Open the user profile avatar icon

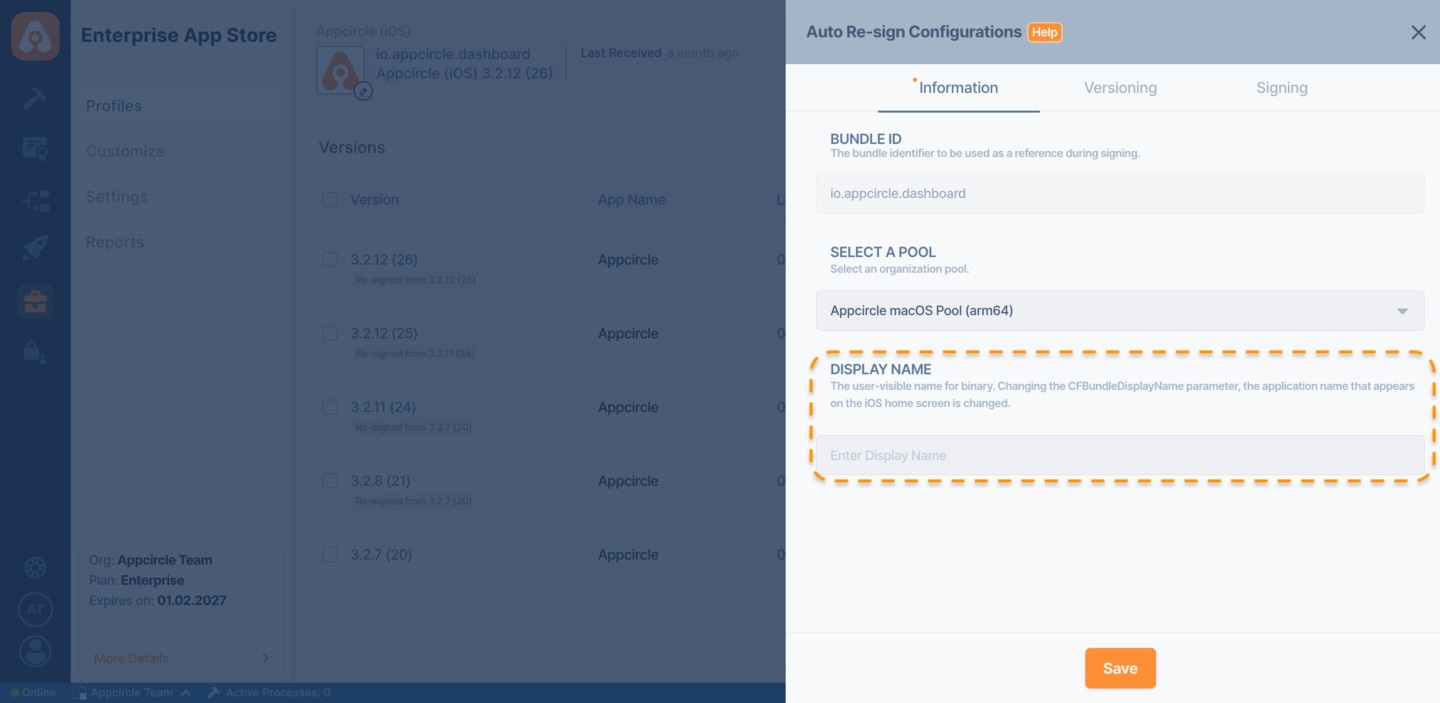pos(35,651)
